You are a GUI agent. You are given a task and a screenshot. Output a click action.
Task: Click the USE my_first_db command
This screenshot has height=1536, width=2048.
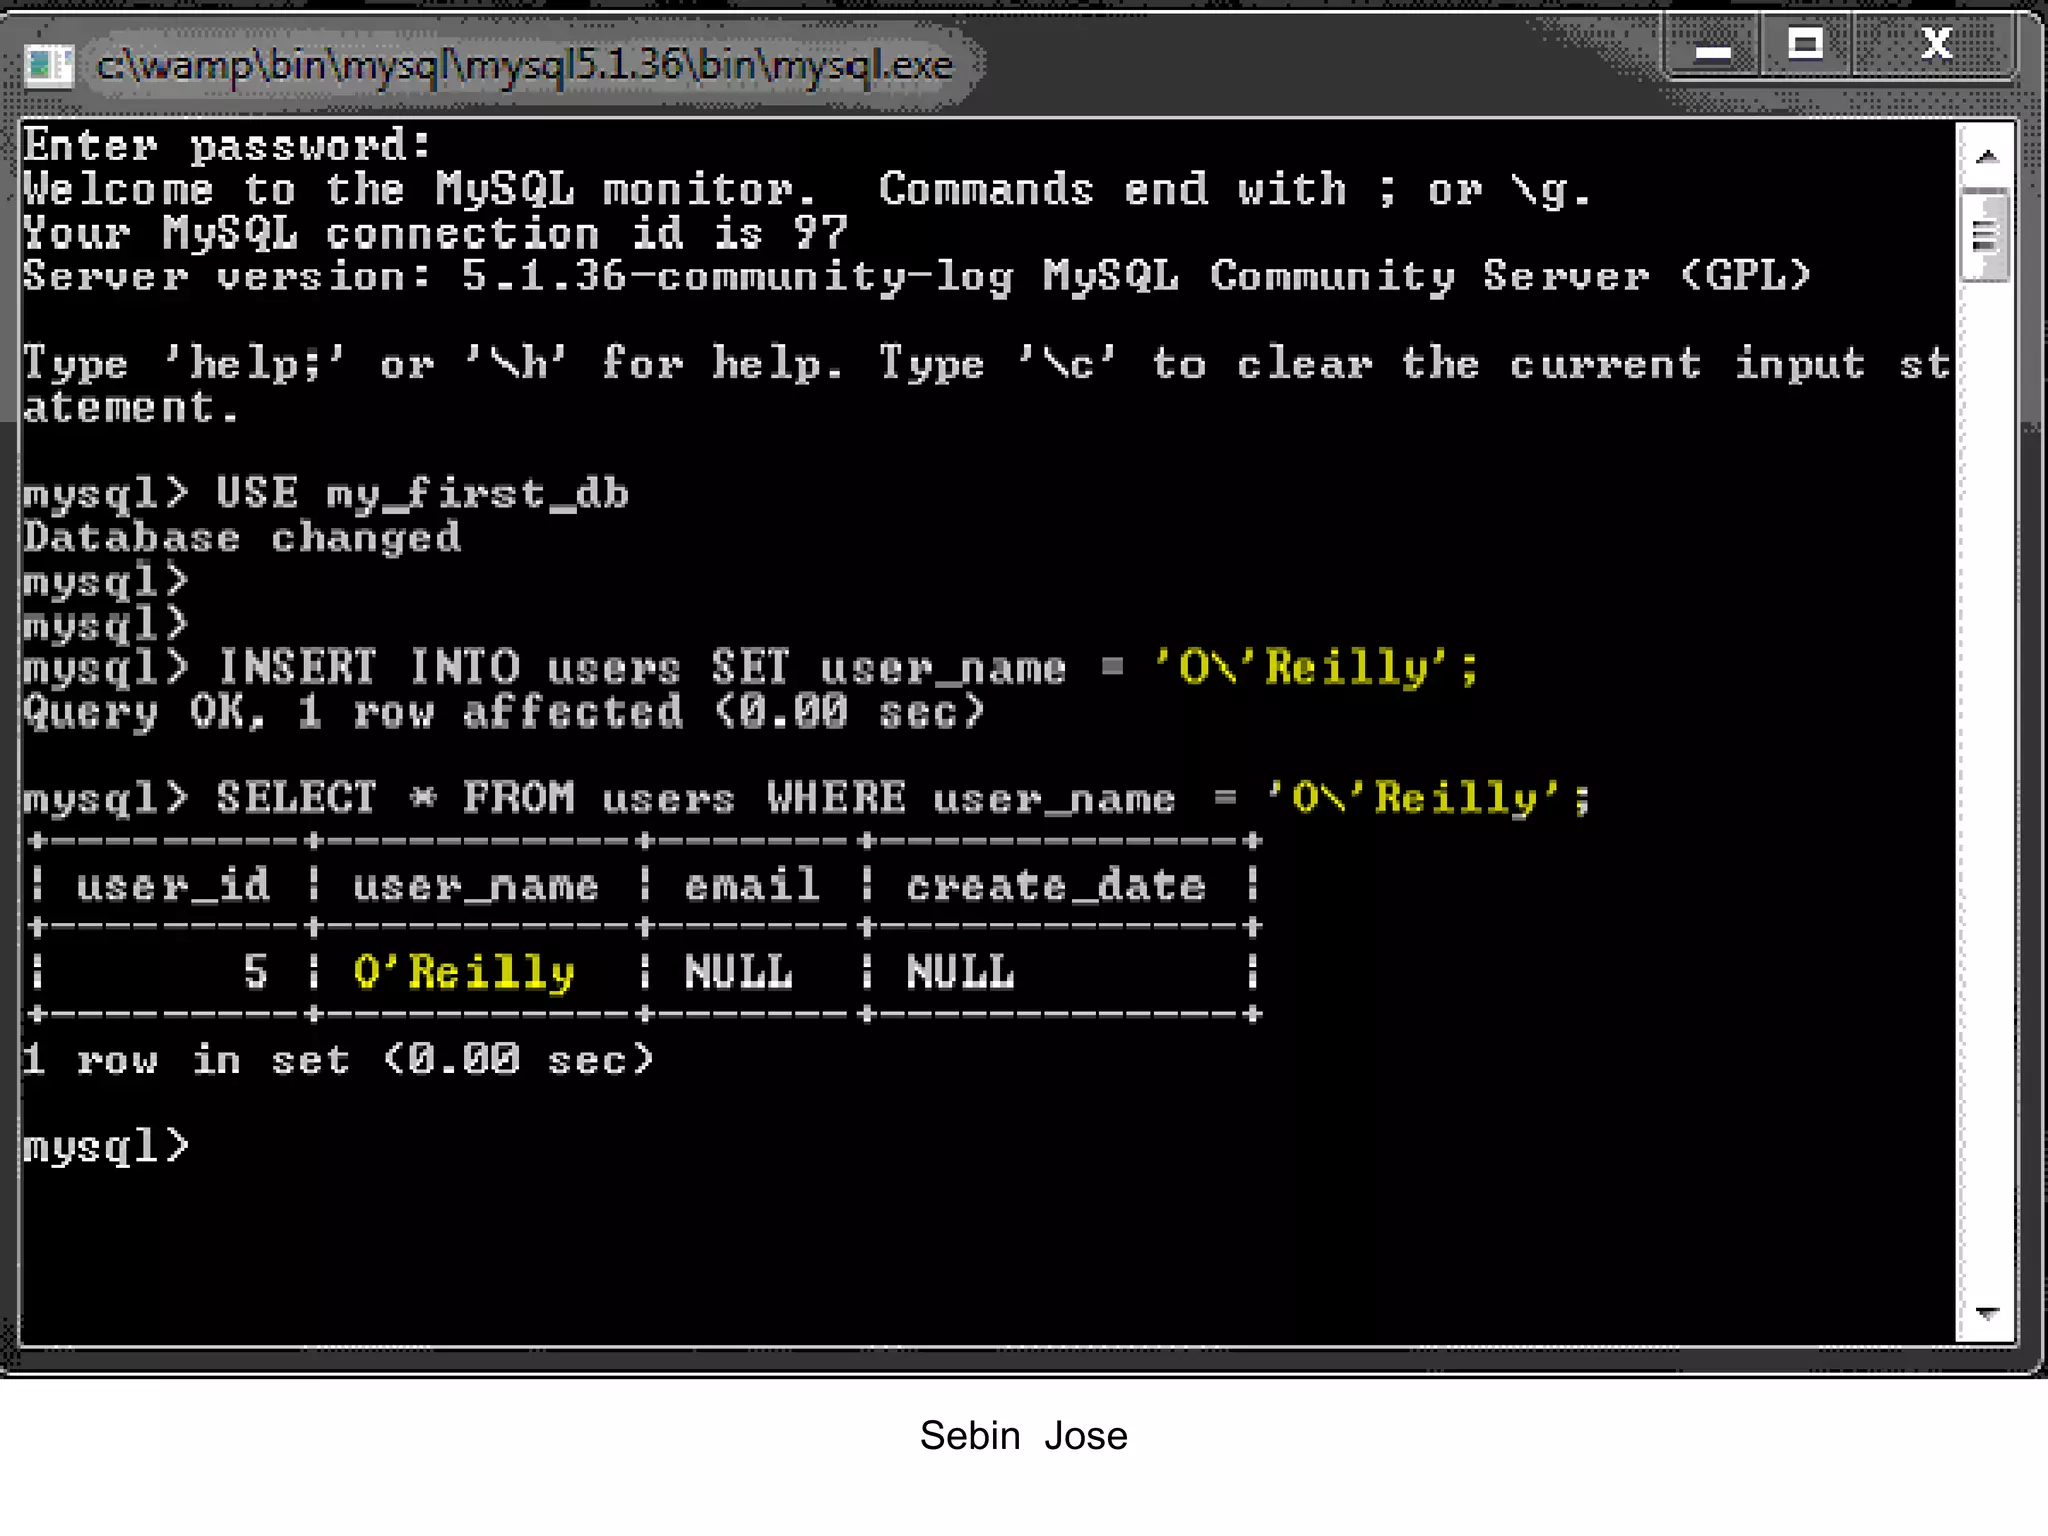[422, 494]
